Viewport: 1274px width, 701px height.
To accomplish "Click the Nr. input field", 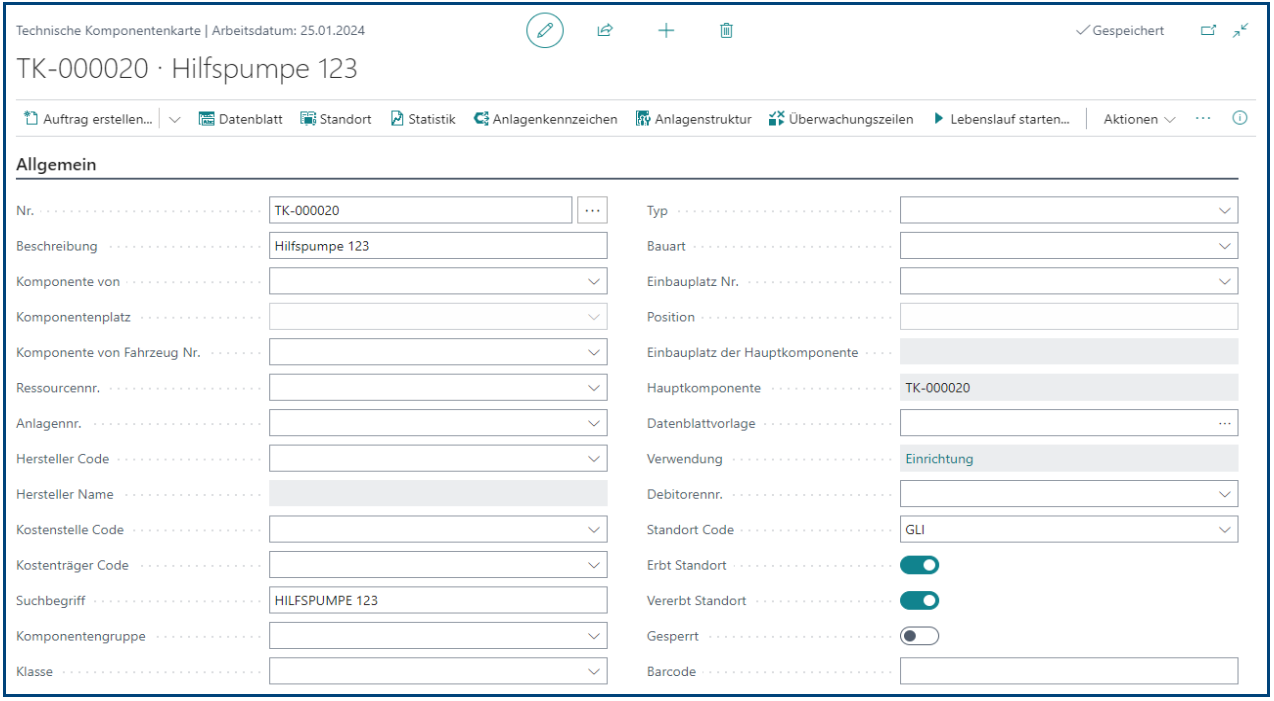I will point(420,210).
